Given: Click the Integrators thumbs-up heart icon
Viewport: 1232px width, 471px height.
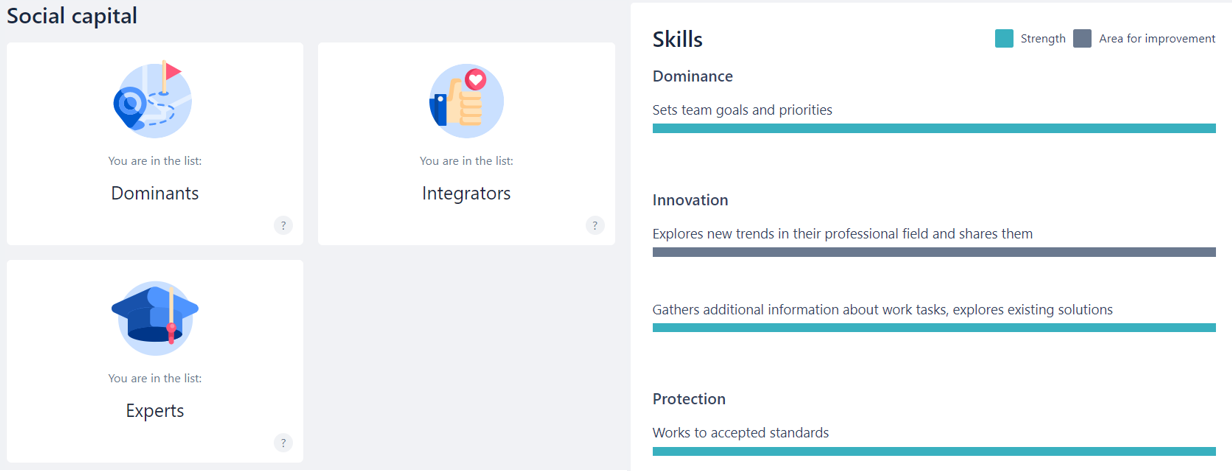Looking at the screenshot, I should (x=466, y=100).
